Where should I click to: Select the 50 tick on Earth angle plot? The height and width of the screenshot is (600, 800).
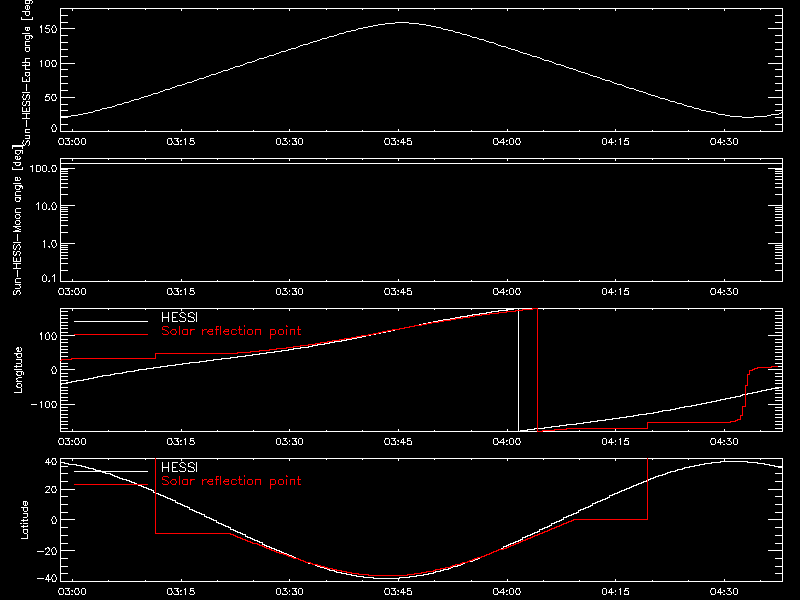point(51,97)
